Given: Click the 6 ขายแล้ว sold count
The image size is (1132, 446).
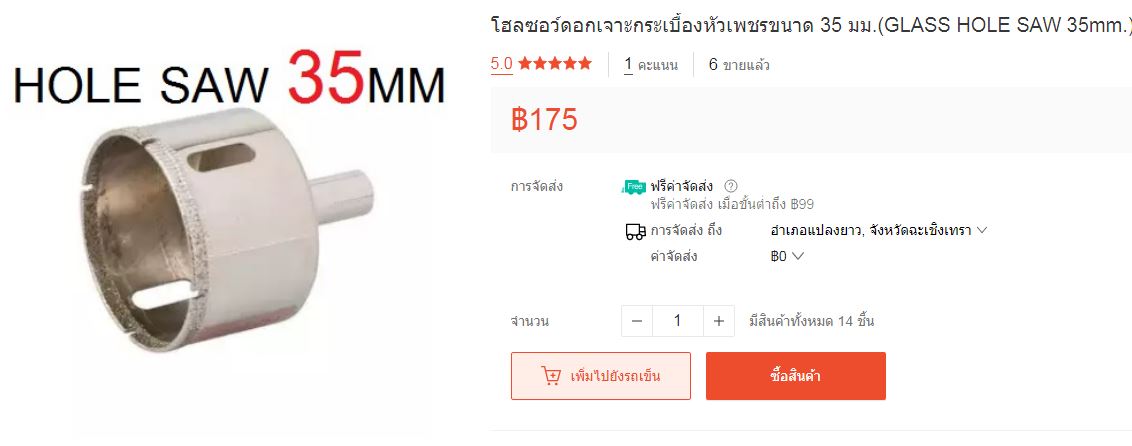Looking at the screenshot, I should tap(739, 65).
